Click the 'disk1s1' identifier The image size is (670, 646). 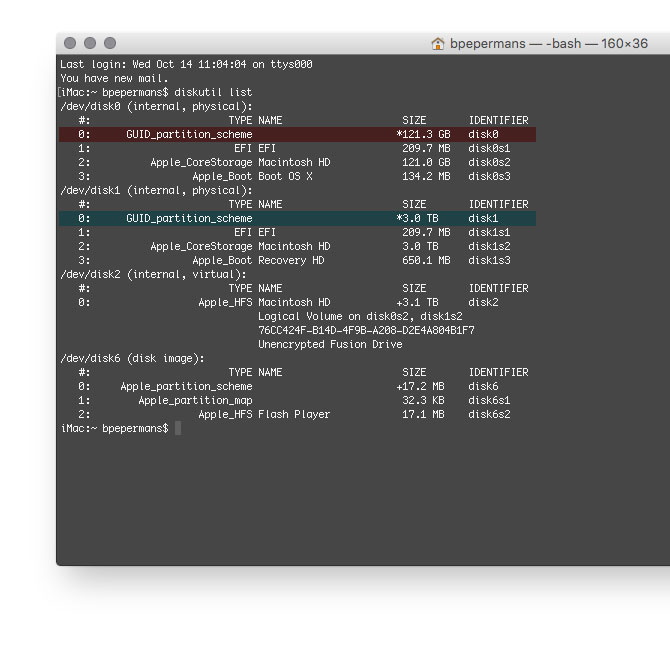coord(489,232)
